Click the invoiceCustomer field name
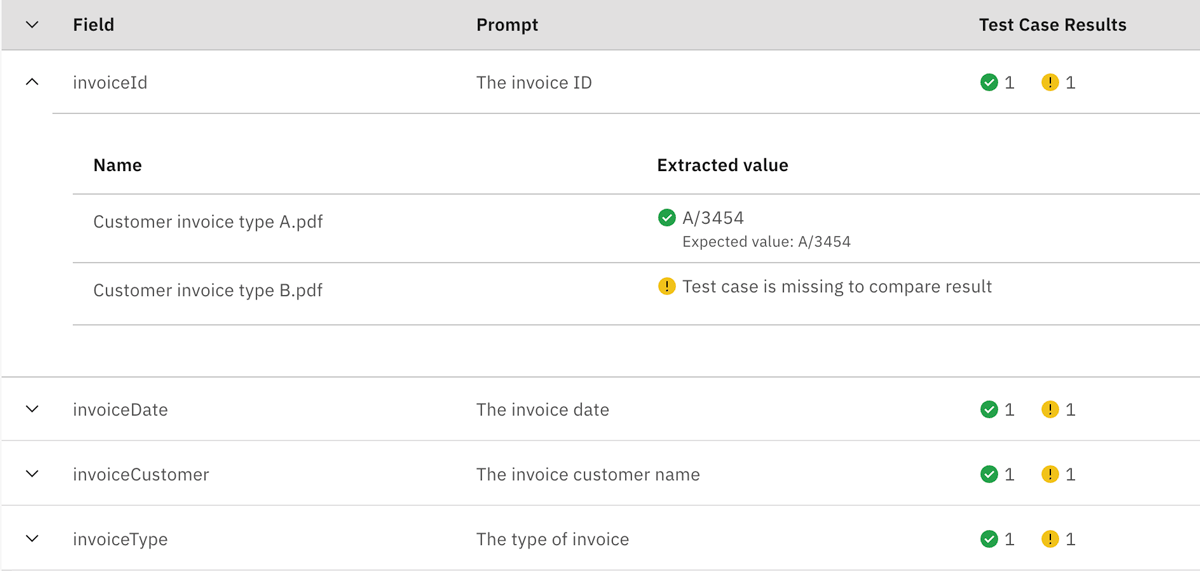The image size is (1200, 571). coord(141,474)
